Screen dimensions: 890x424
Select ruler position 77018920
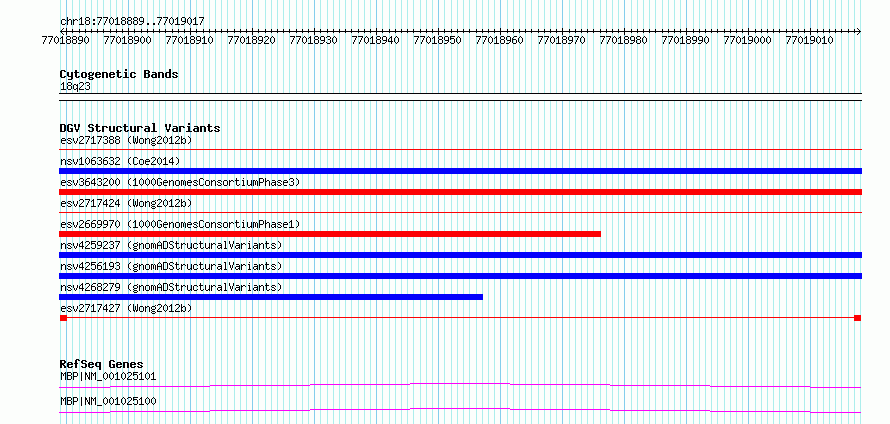251,40
